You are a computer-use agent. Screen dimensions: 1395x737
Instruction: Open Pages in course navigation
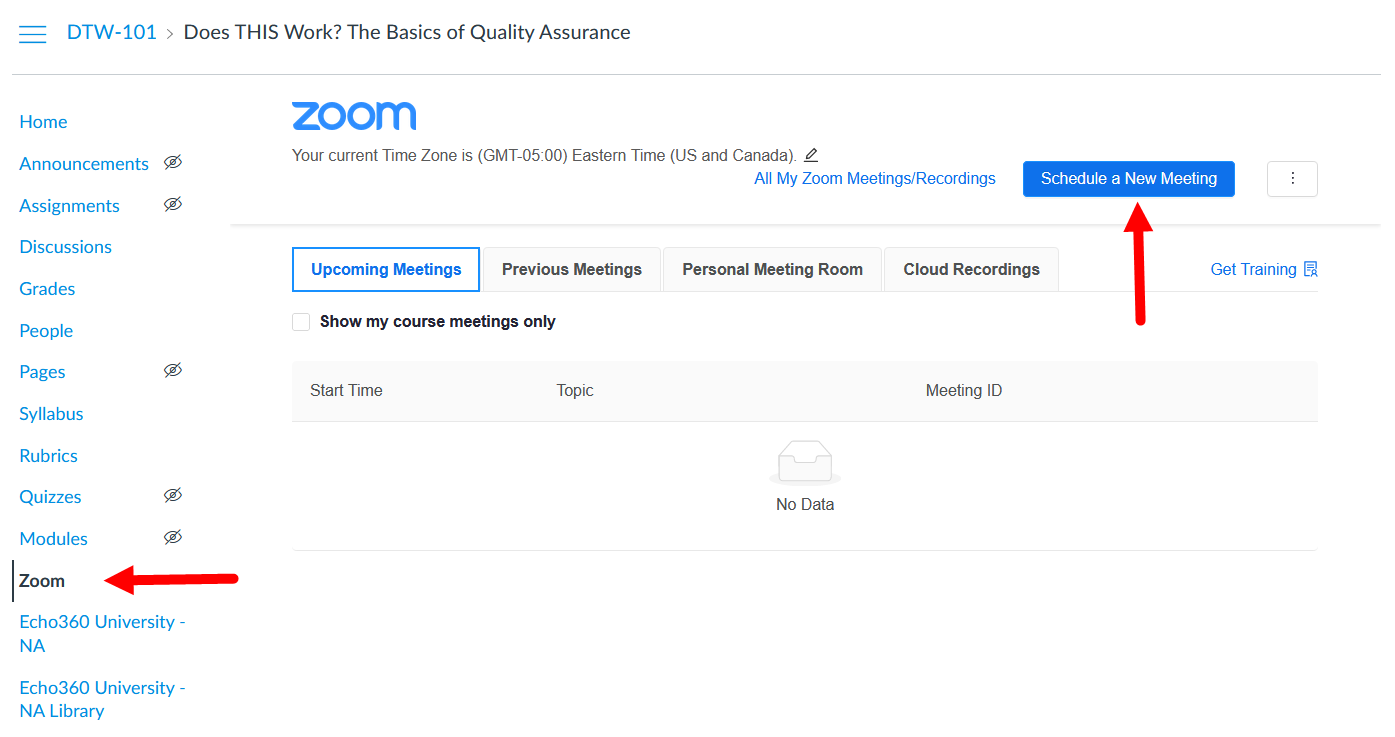tap(42, 372)
